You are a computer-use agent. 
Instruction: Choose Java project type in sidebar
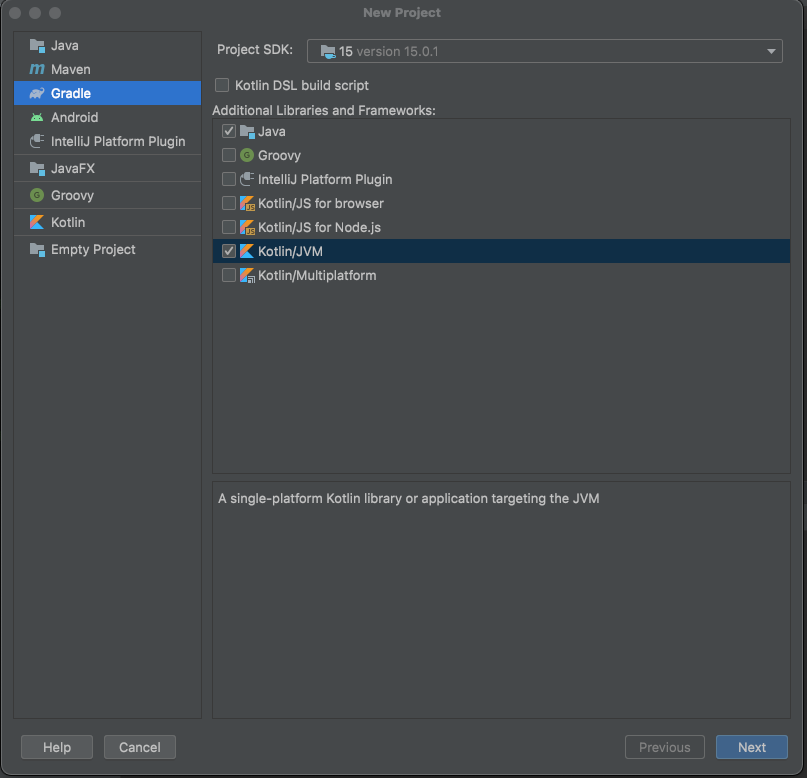(64, 46)
